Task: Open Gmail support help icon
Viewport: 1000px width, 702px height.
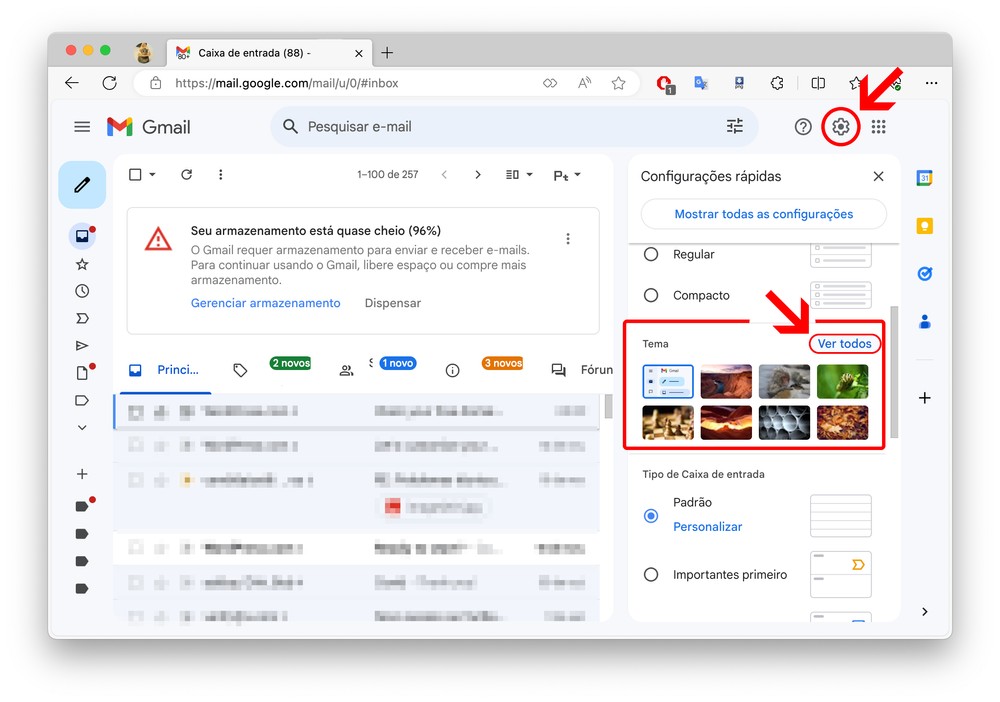Action: click(803, 127)
